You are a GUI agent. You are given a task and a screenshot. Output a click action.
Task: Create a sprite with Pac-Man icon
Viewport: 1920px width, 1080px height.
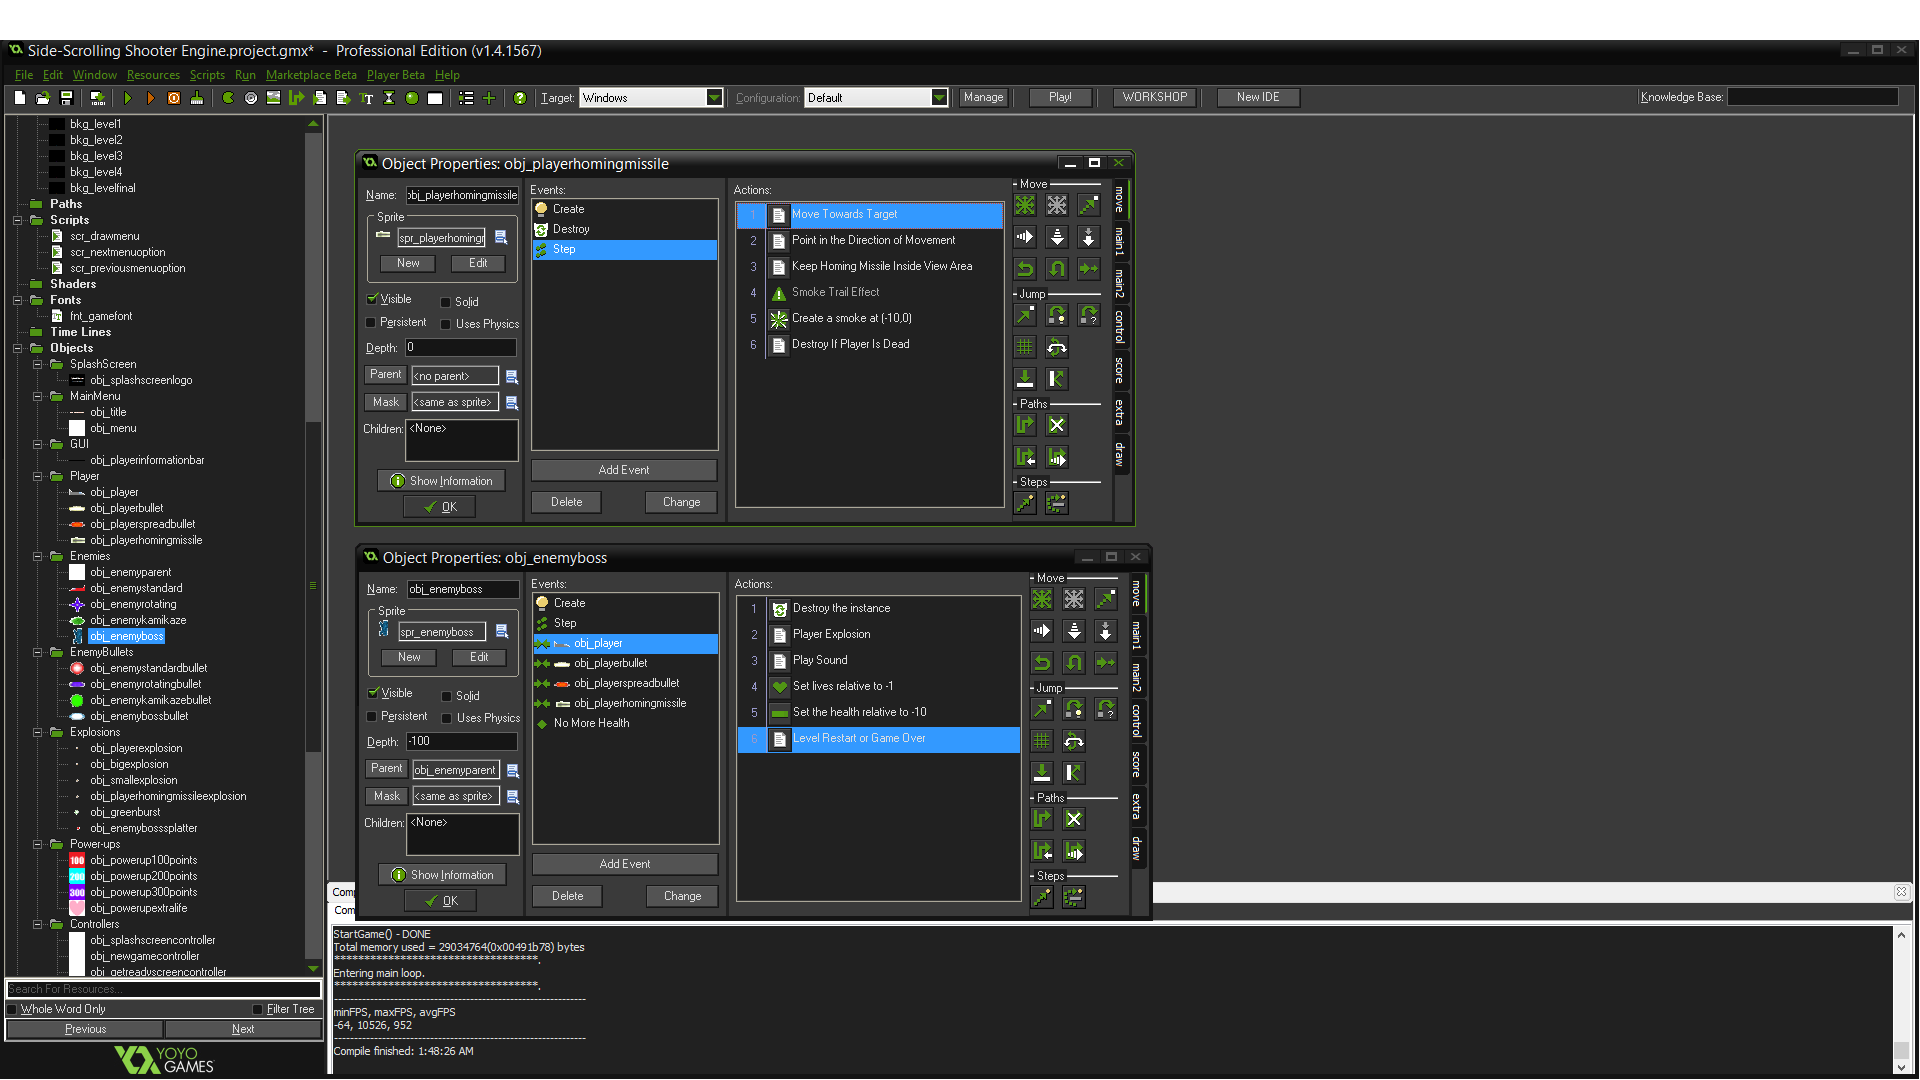pos(228,98)
